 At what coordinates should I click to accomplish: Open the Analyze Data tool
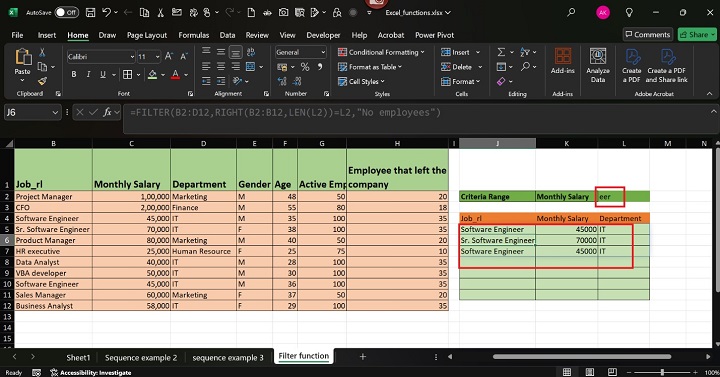597,65
